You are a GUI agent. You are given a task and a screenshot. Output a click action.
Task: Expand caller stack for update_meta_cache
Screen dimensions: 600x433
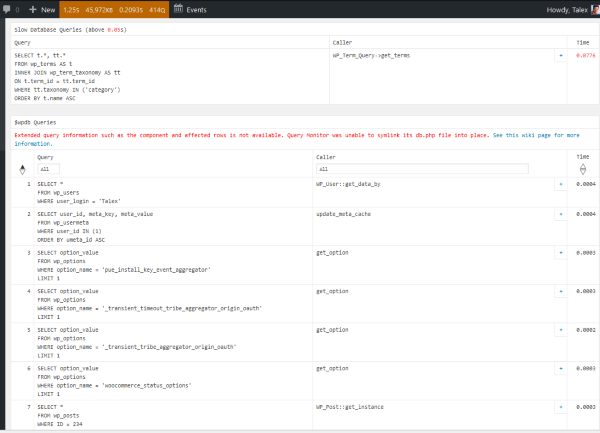point(560,214)
